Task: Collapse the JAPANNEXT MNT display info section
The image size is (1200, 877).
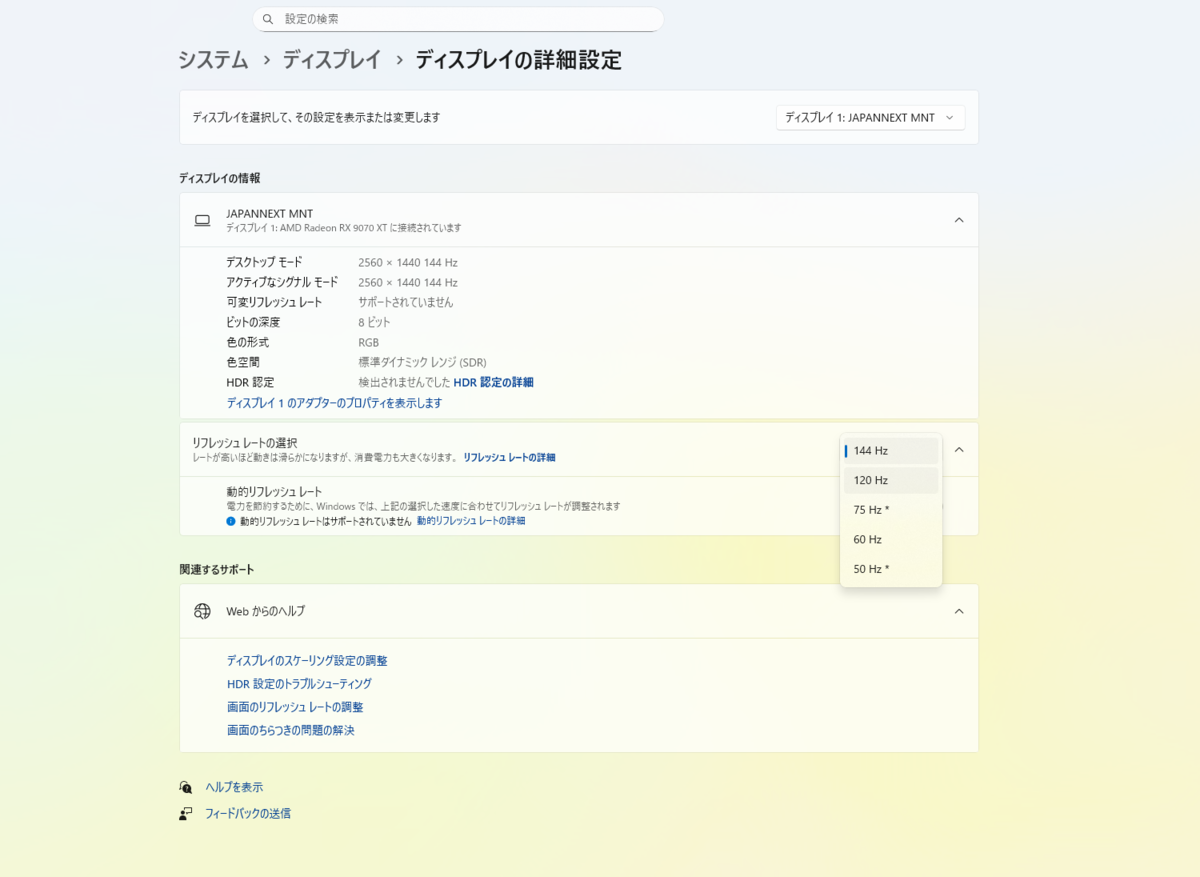Action: pyautogui.click(x=958, y=219)
